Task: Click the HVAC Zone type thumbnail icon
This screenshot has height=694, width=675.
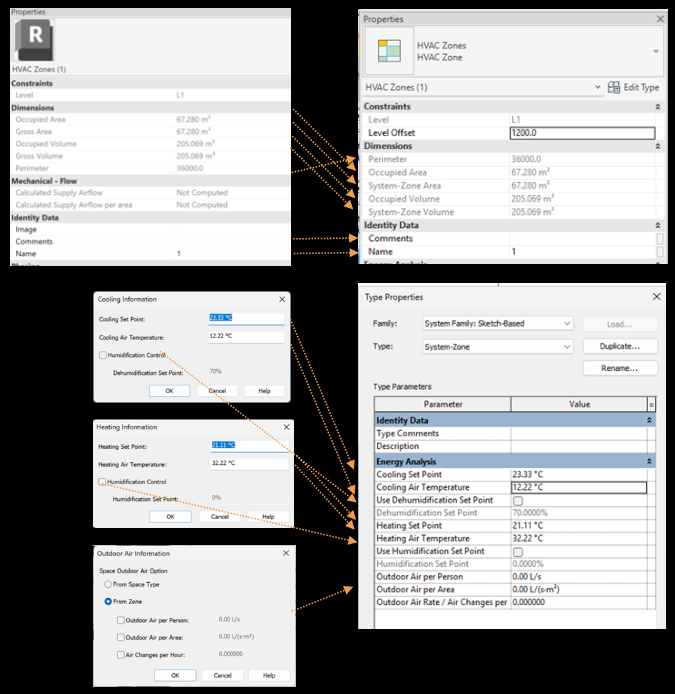Action: (387, 50)
